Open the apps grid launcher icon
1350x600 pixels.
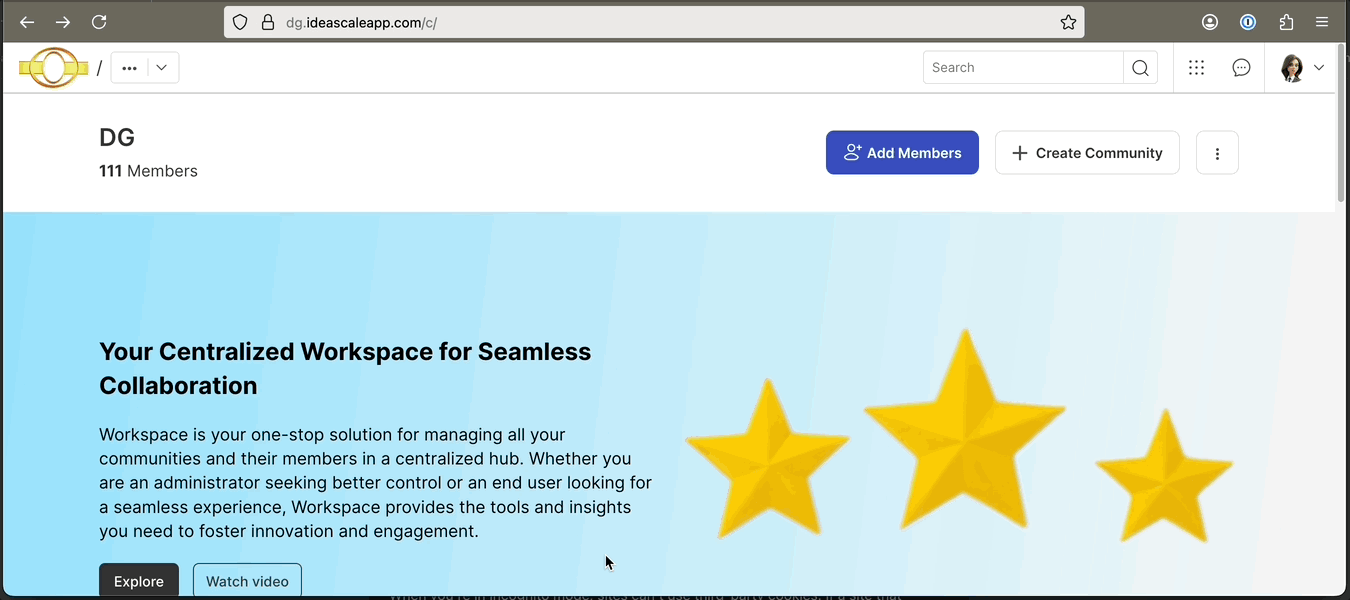[x=1196, y=68]
